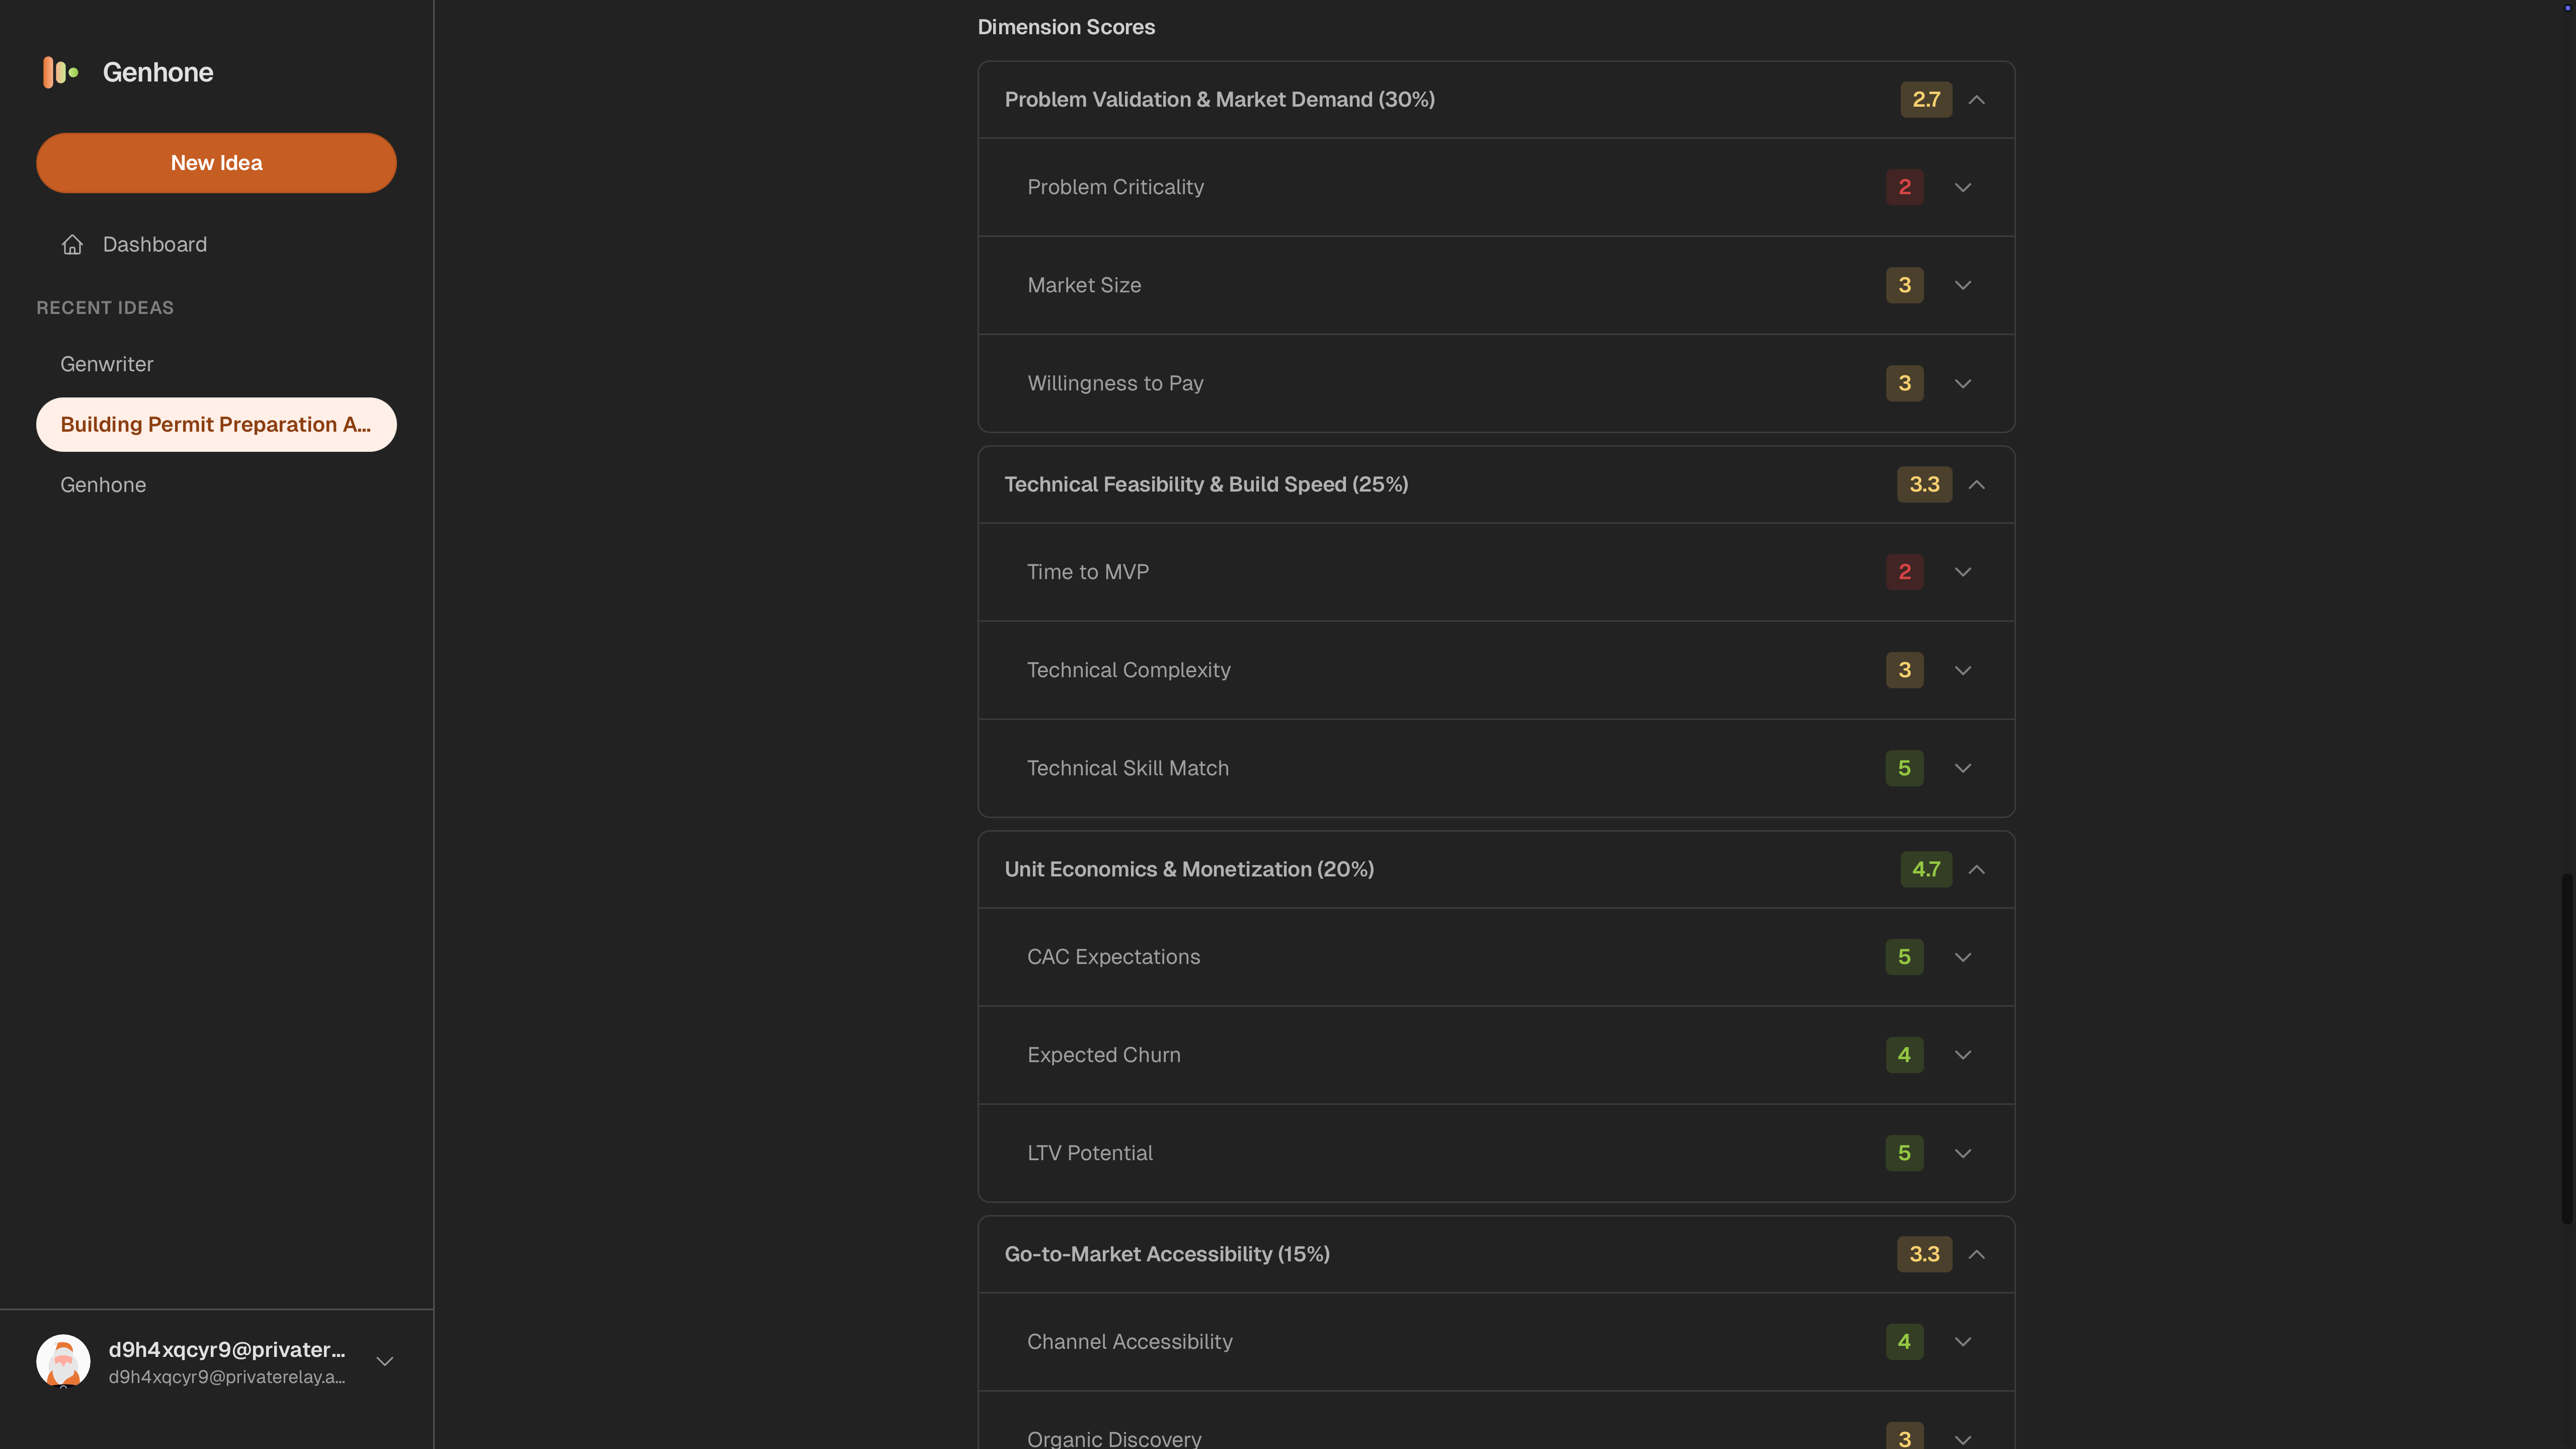The width and height of the screenshot is (2576, 1449).
Task: Click the 2.7 Problem Validation score badge
Action: pyautogui.click(x=1926, y=100)
